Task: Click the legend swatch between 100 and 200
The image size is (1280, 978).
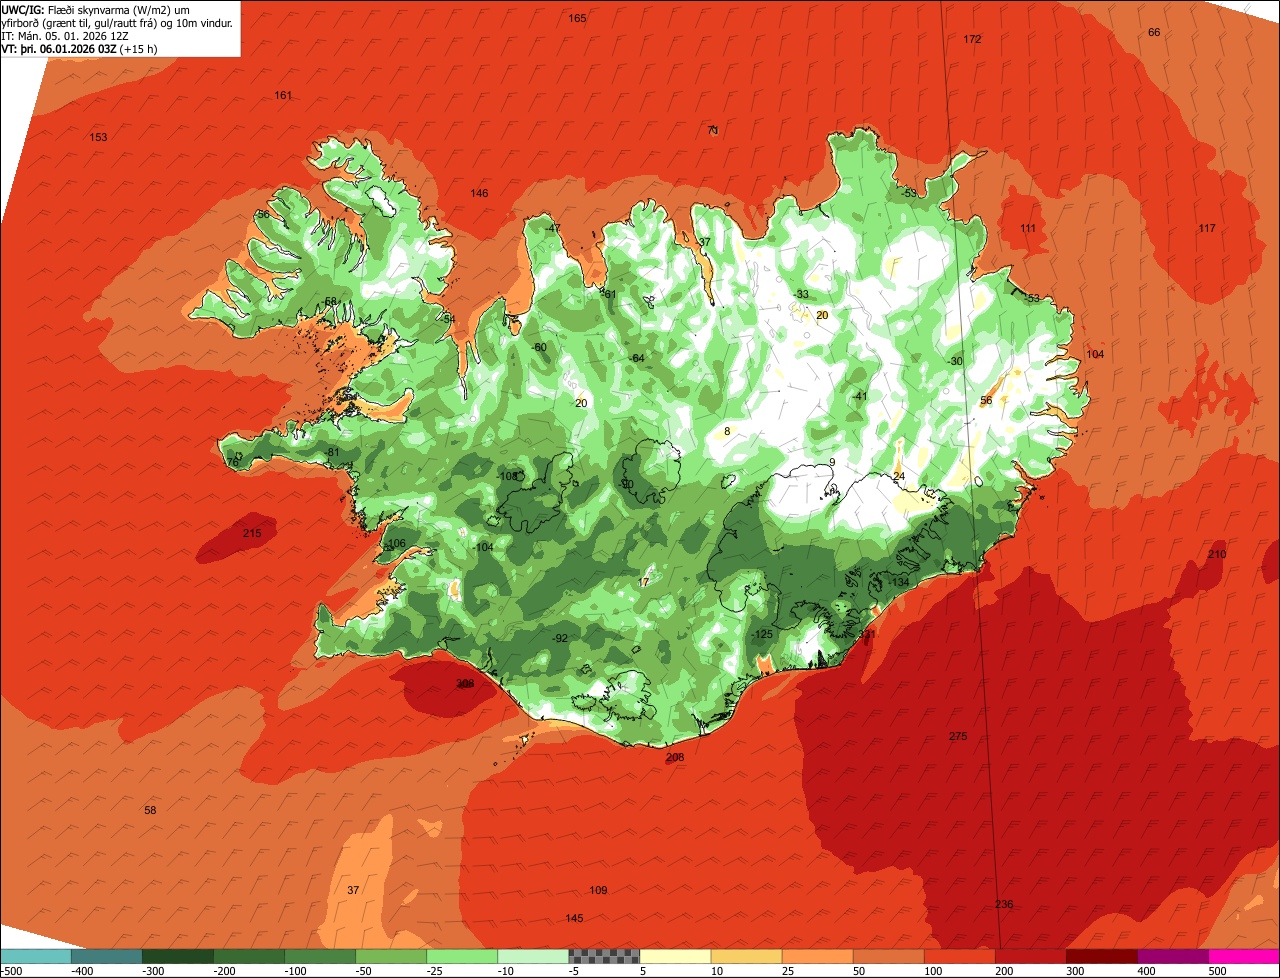Action: pyautogui.click(x=960, y=955)
